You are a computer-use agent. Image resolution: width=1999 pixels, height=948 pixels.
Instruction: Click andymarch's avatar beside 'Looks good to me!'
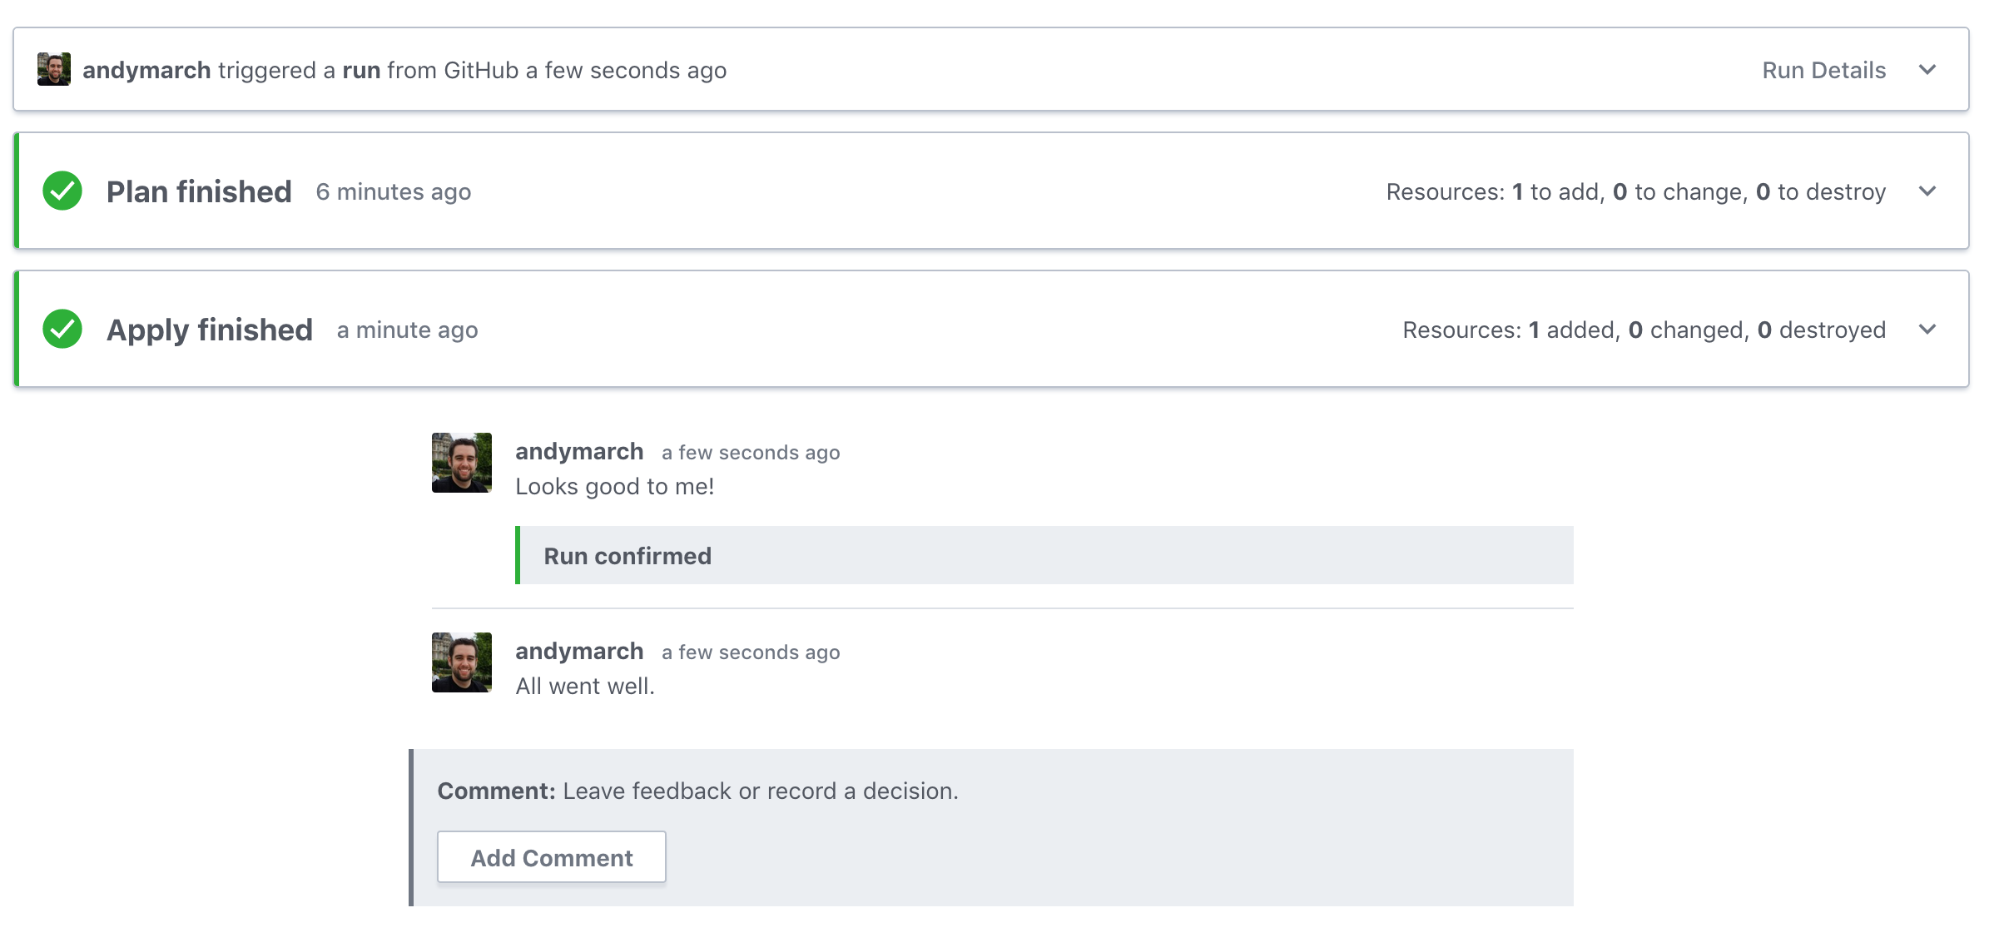[x=461, y=463]
